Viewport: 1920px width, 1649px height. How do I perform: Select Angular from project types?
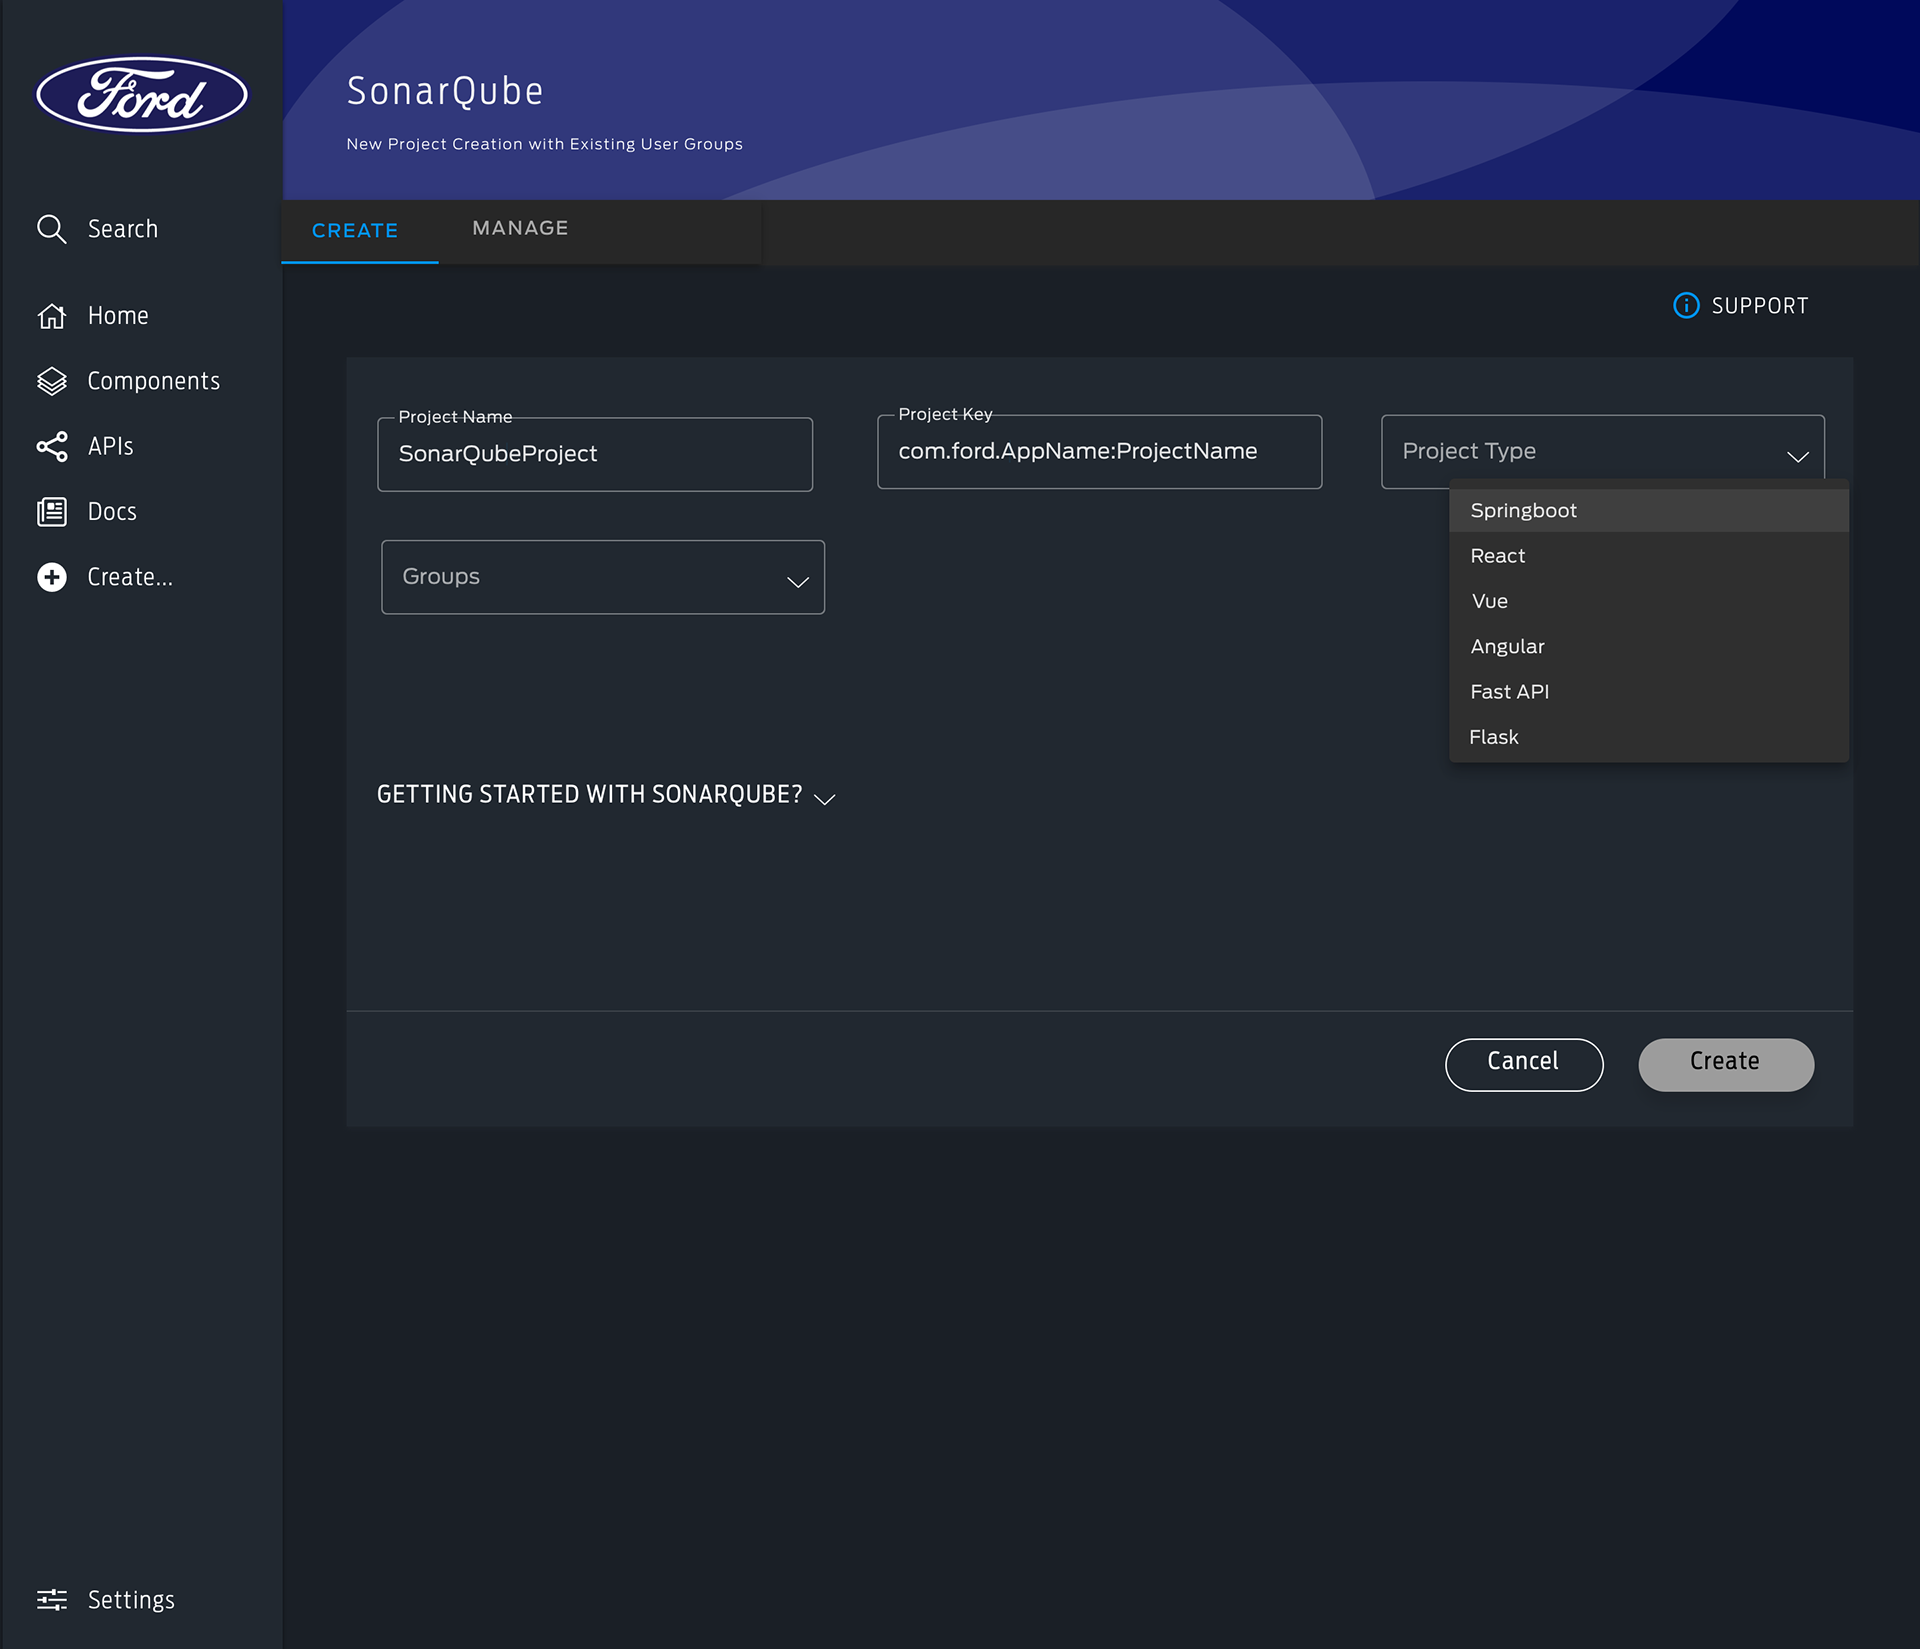point(1648,646)
